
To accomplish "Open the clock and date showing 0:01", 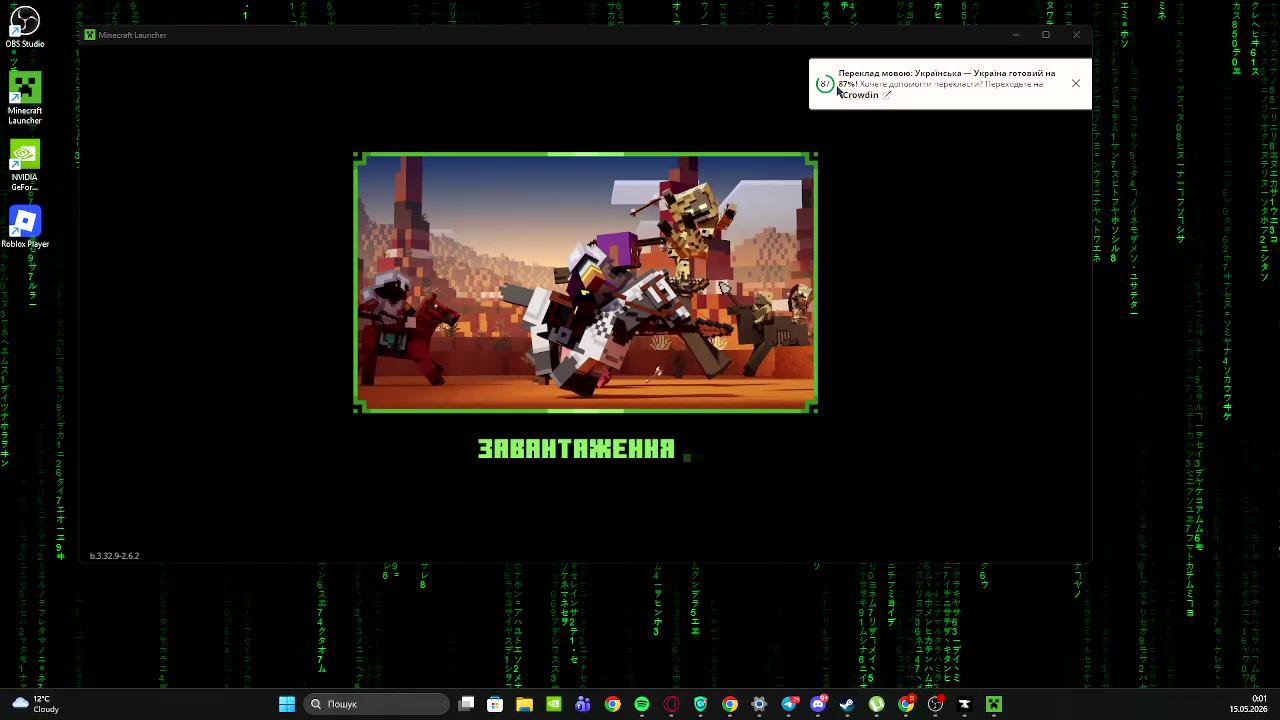I will [x=1248, y=704].
